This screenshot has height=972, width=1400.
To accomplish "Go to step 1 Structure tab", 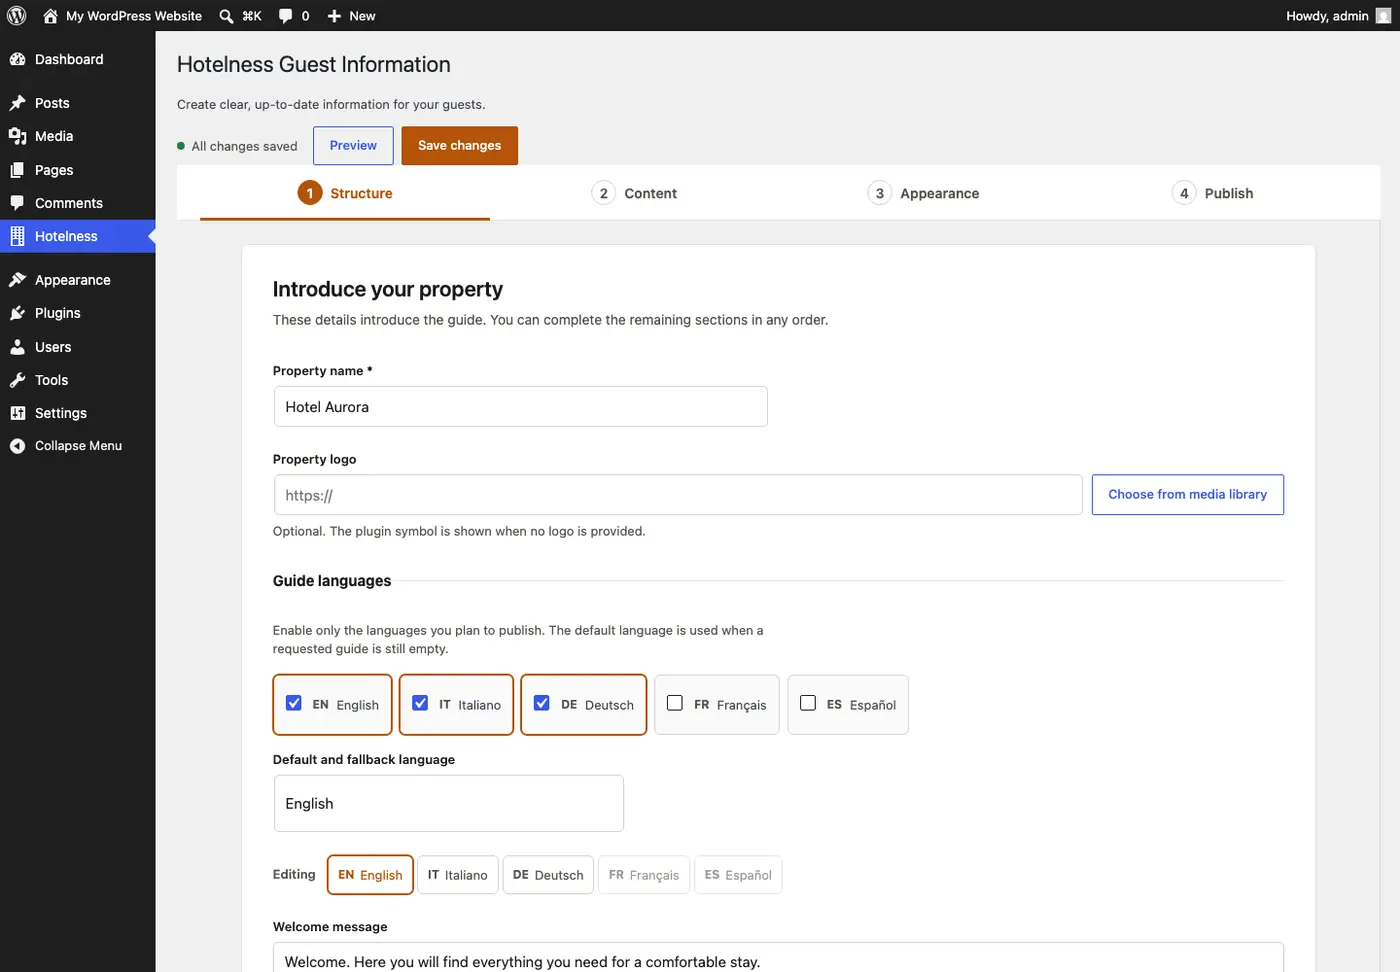I will tap(345, 193).
